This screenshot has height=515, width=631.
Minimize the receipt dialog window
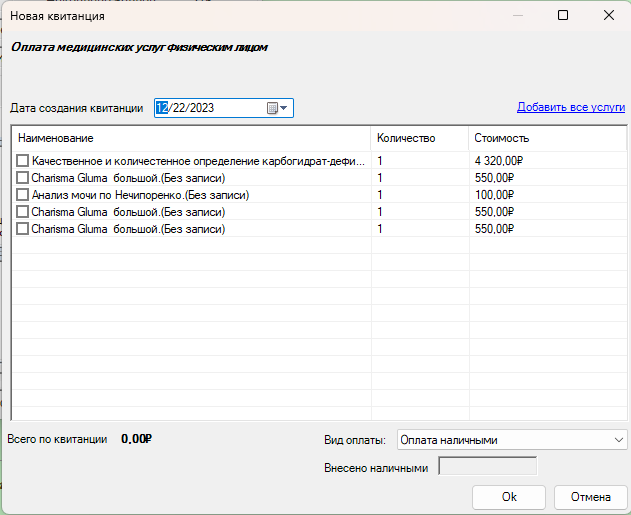(517, 15)
